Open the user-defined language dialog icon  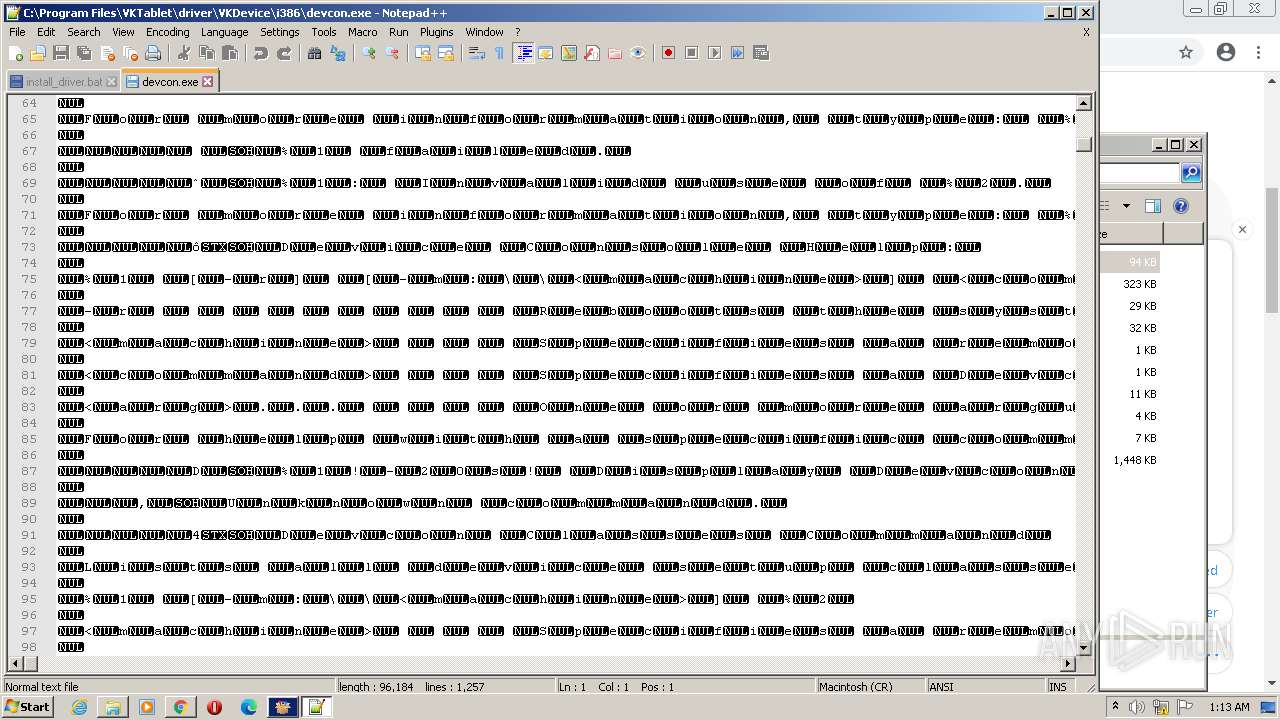pyautogui.click(x=546, y=53)
